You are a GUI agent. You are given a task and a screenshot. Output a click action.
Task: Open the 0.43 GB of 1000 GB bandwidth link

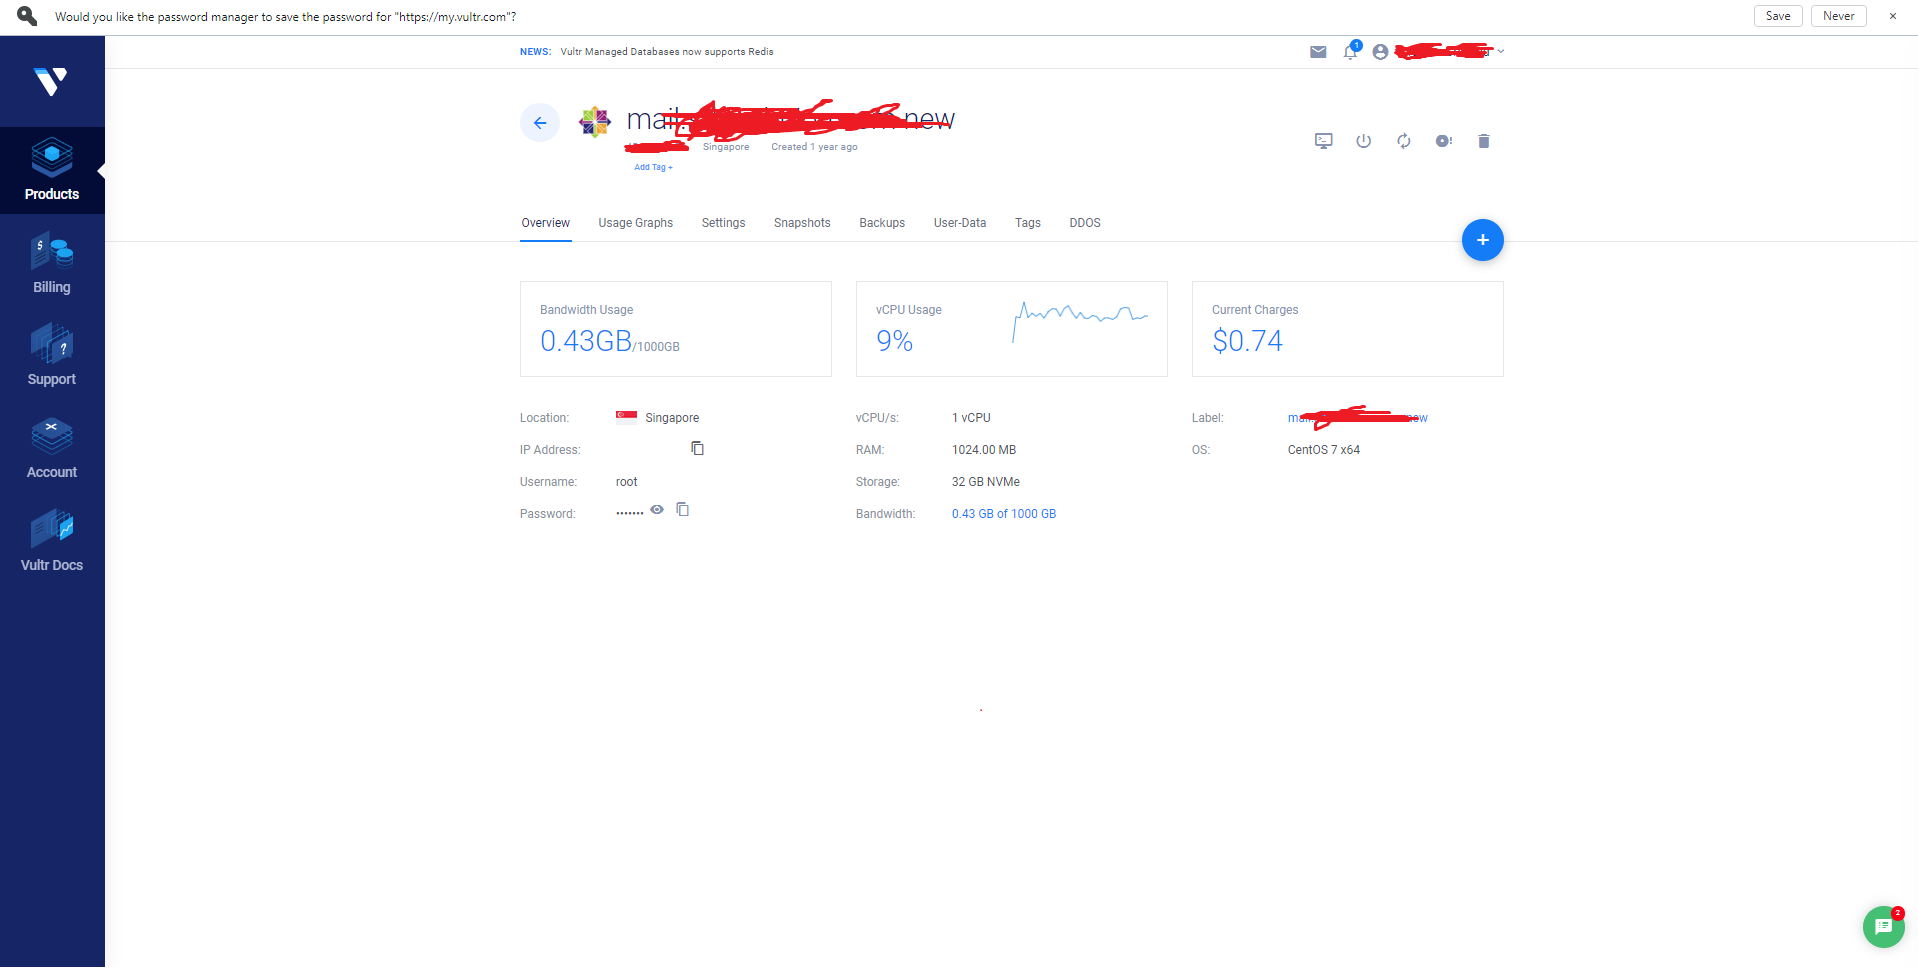(x=1003, y=514)
